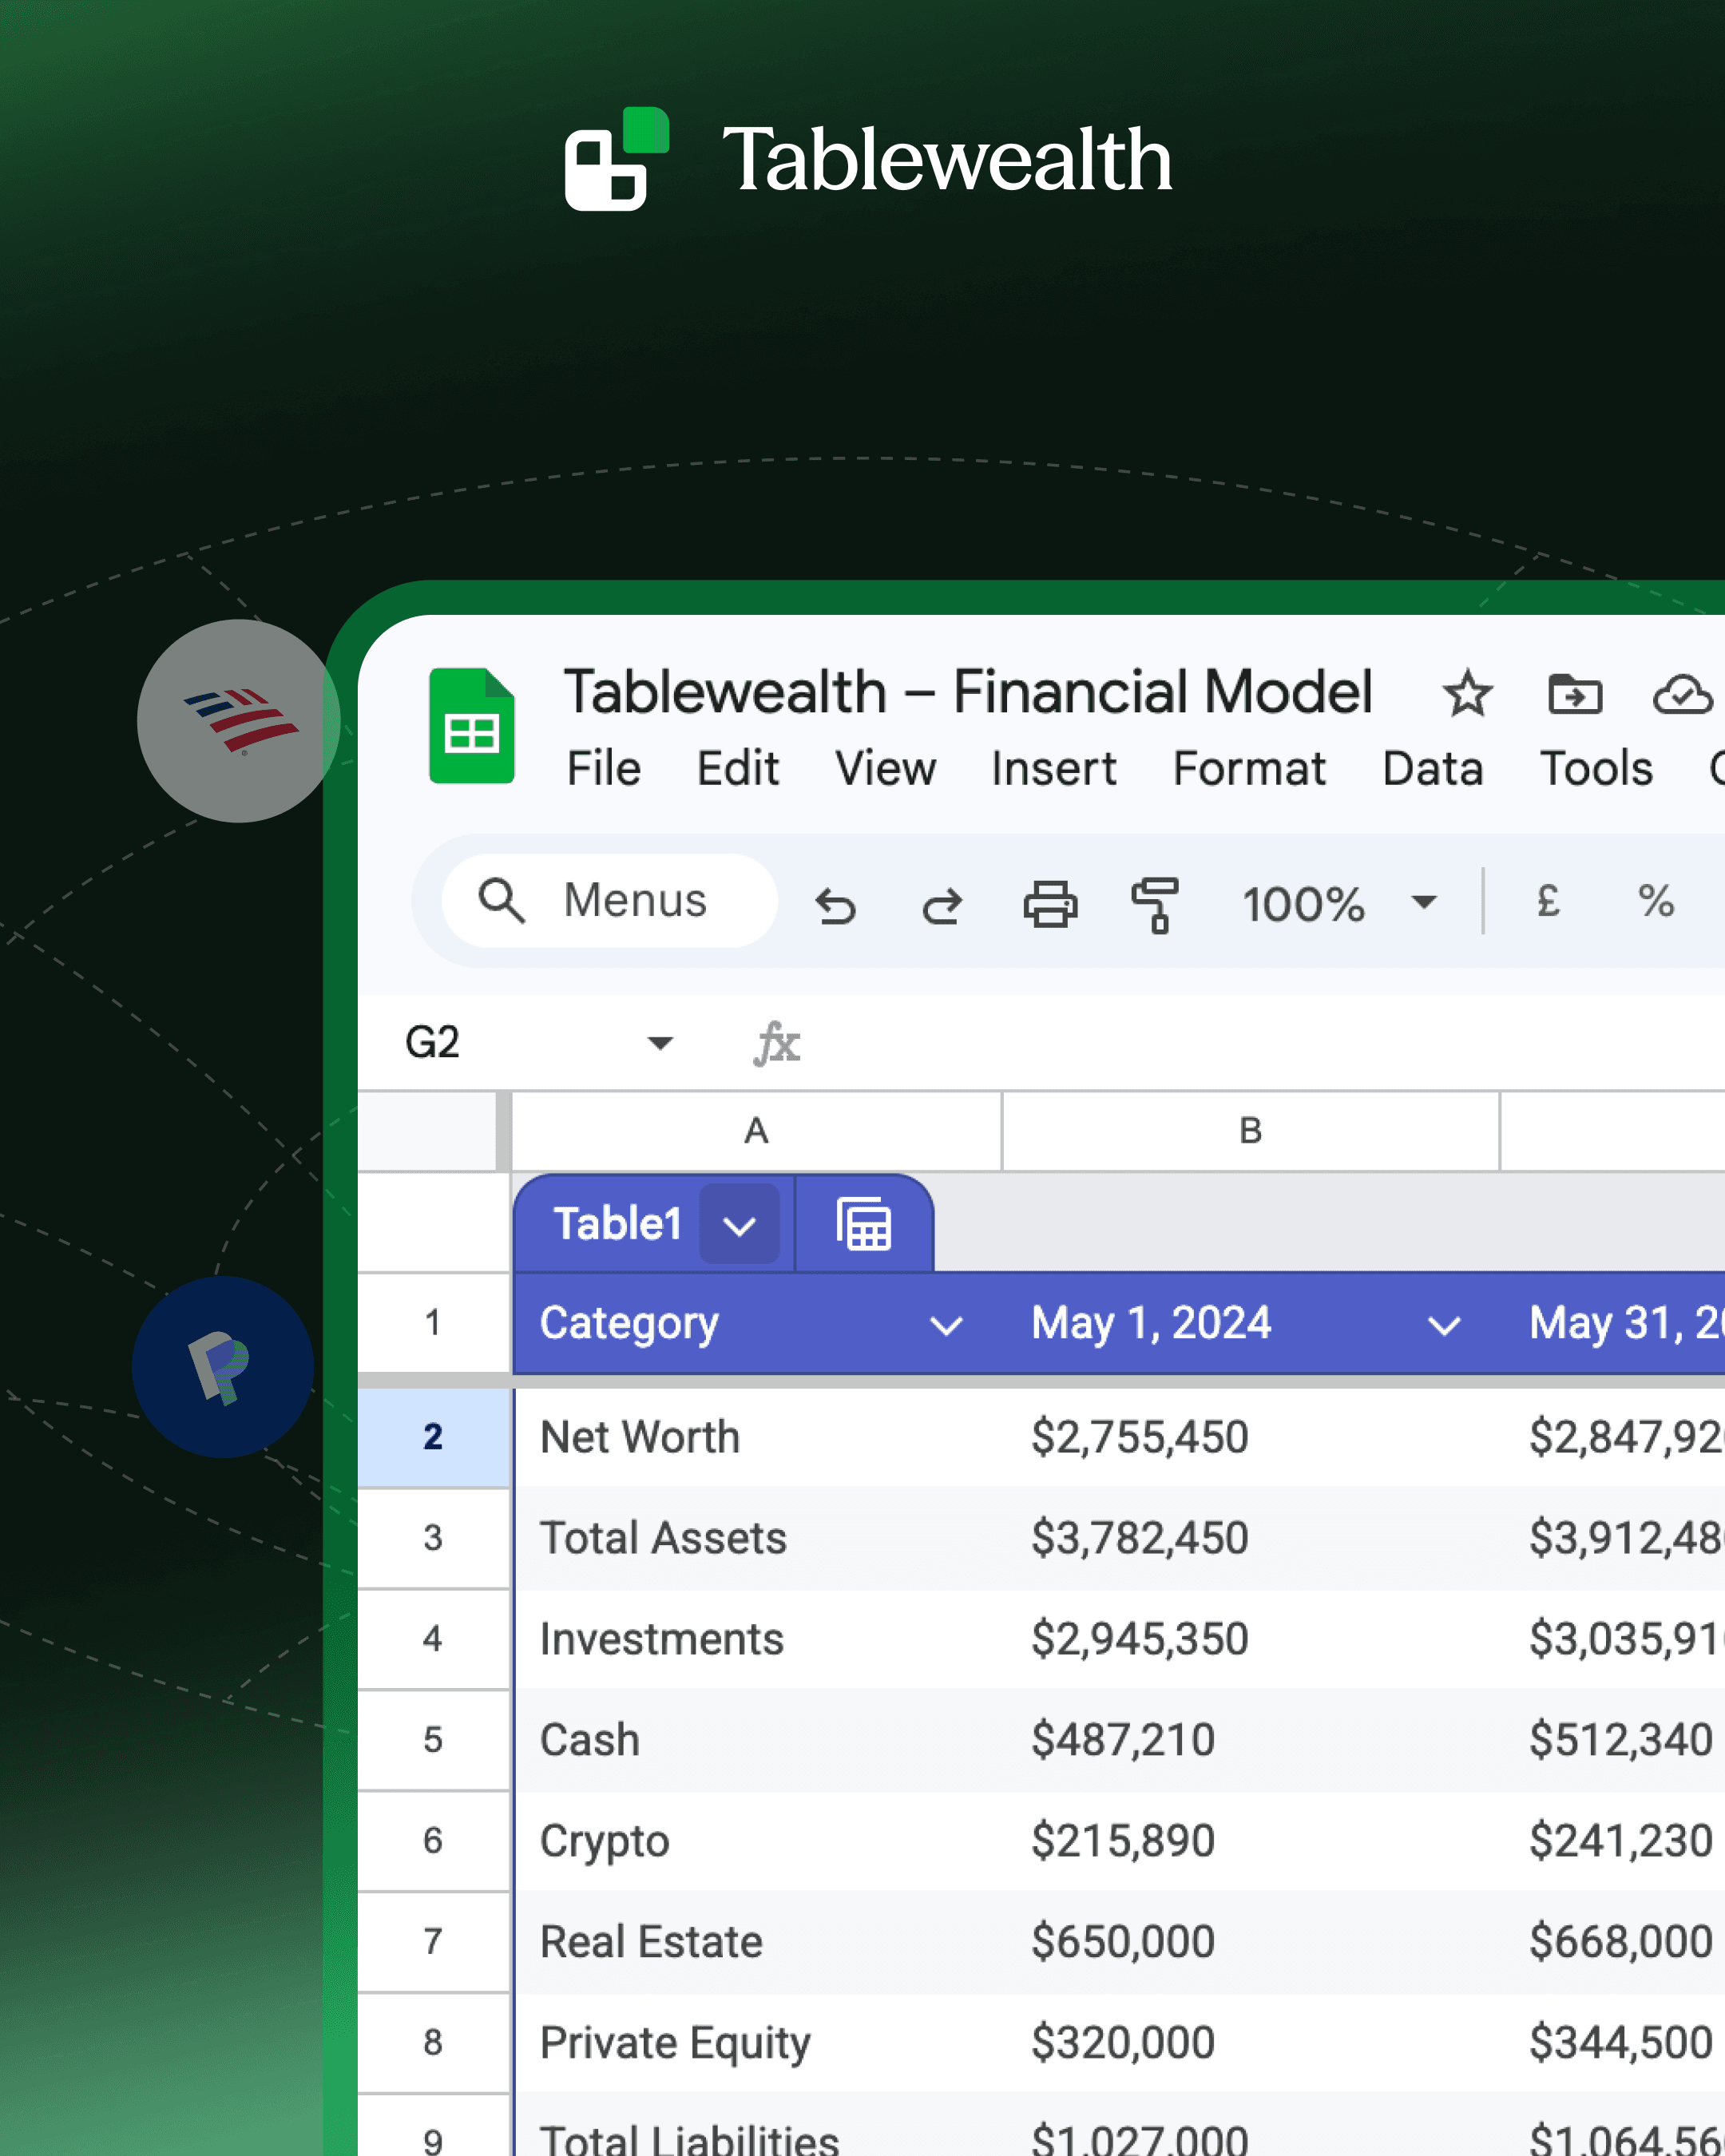This screenshot has width=1725, height=2156.
Task: Click the $2,755,450 cell
Action: pos(1251,1437)
